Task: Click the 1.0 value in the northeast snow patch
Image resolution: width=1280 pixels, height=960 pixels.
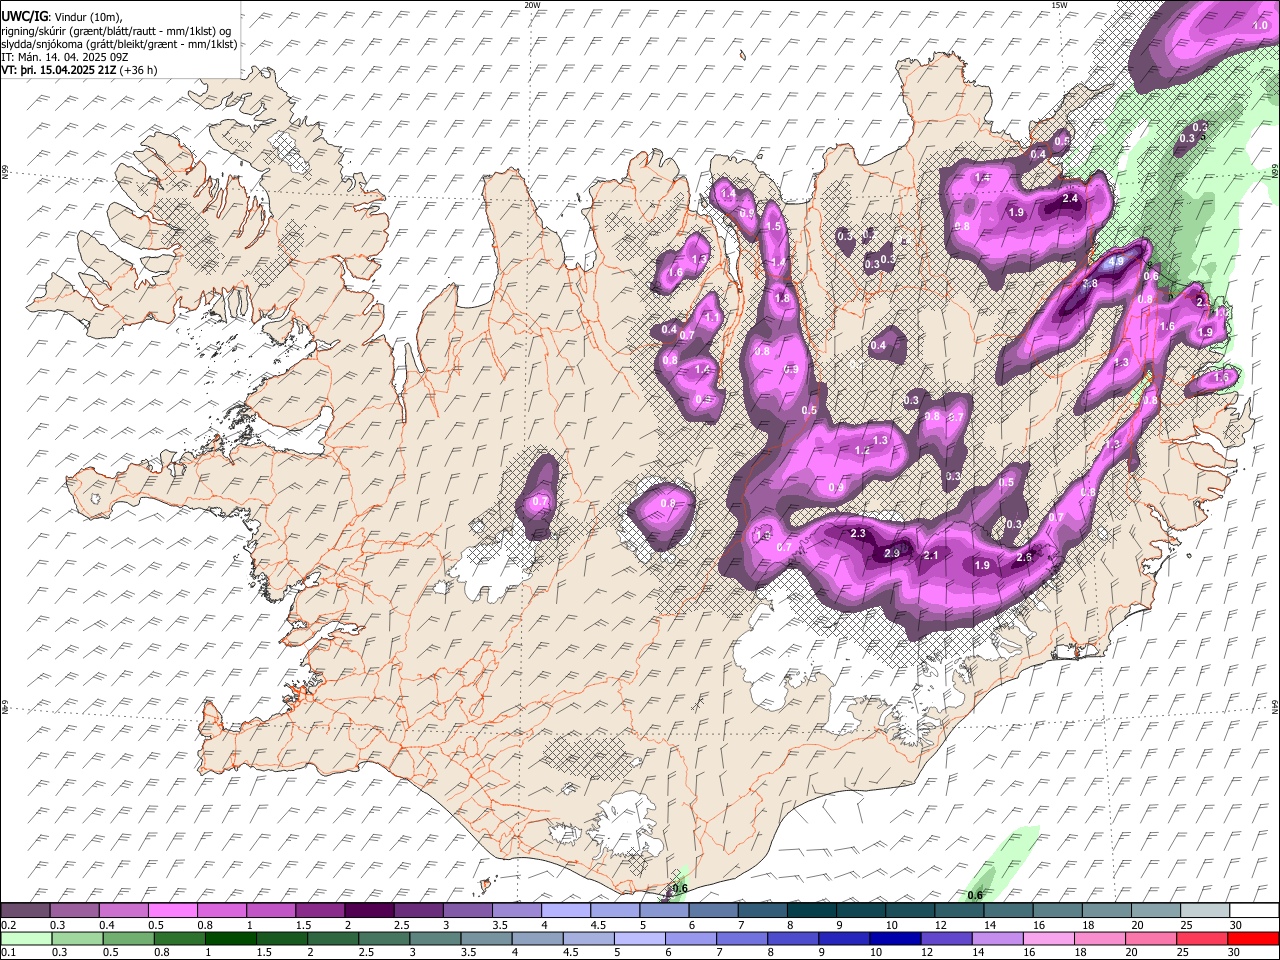Action: [x=1258, y=24]
